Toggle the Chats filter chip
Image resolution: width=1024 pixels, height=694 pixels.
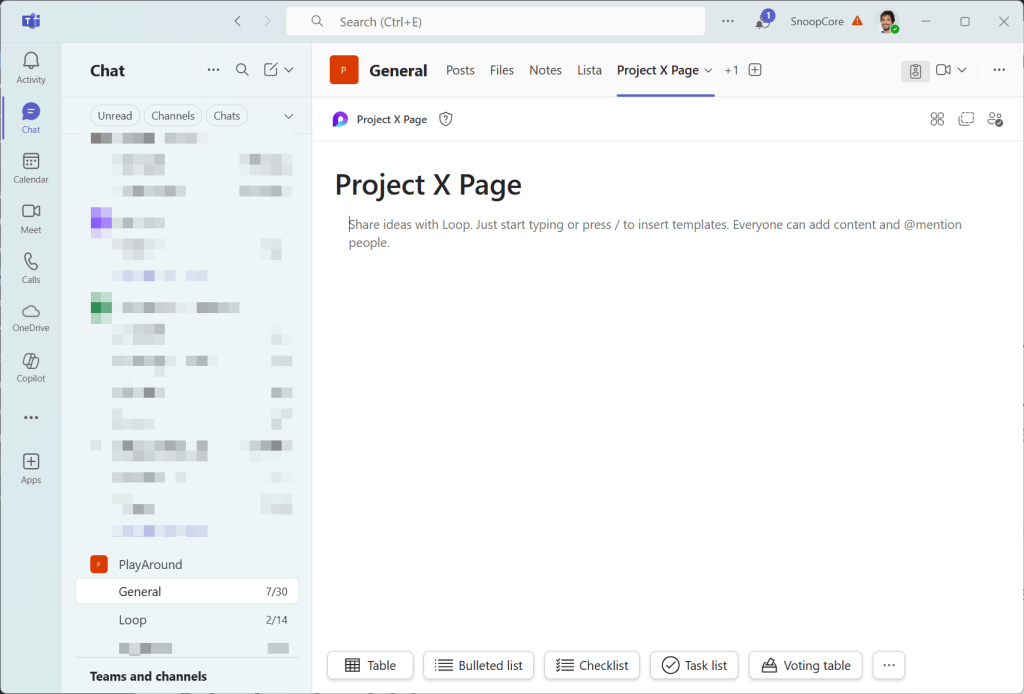pyautogui.click(x=227, y=116)
